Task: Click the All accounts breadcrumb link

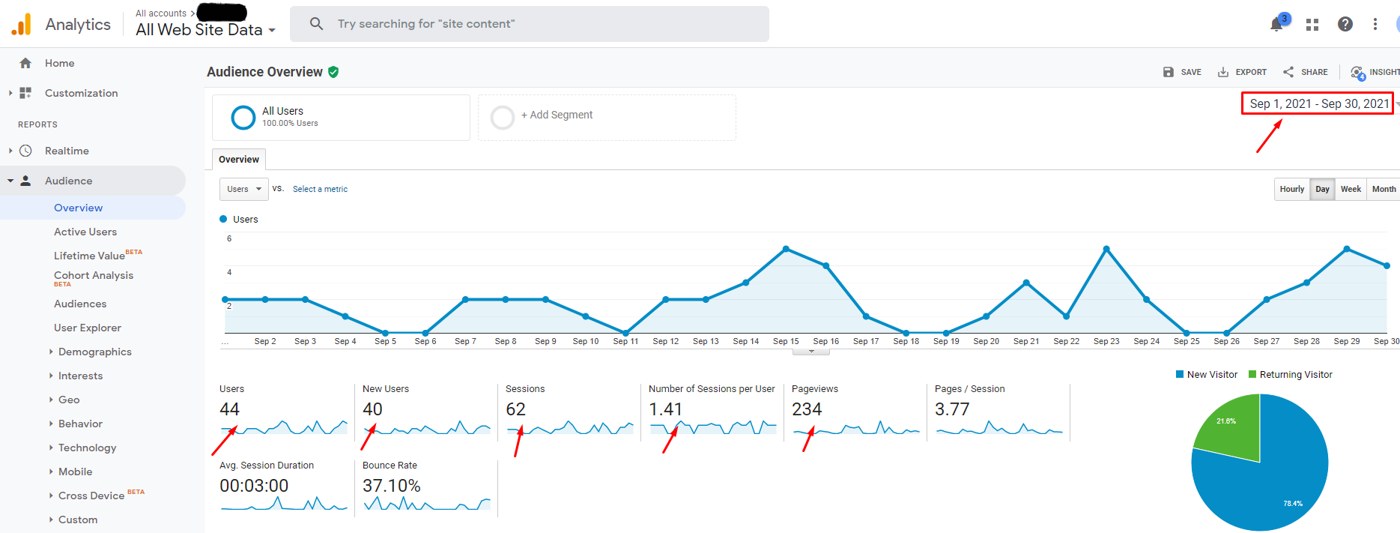Action: coord(160,13)
